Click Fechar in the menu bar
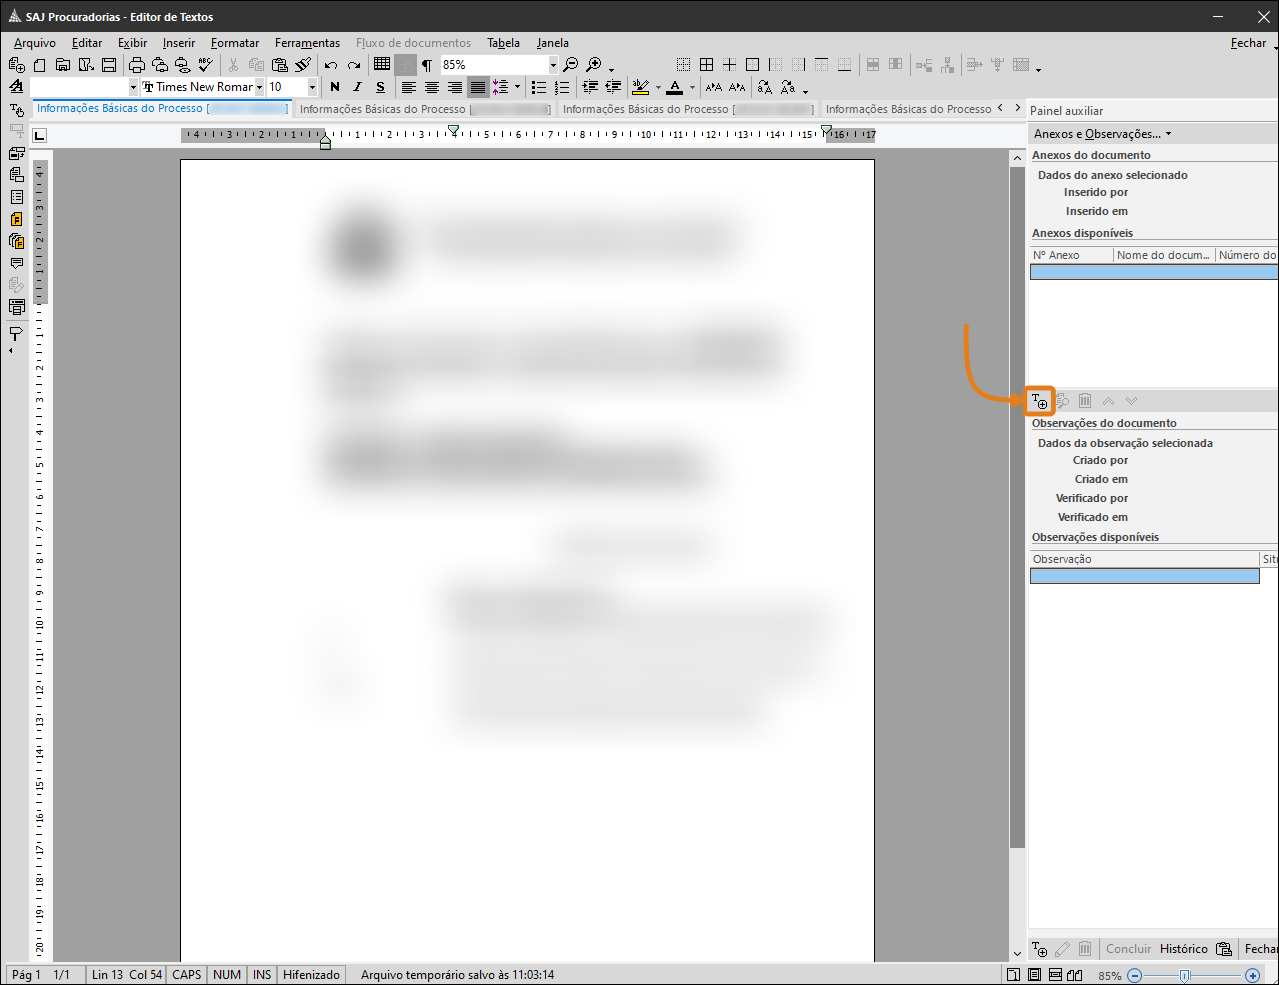 (1248, 43)
